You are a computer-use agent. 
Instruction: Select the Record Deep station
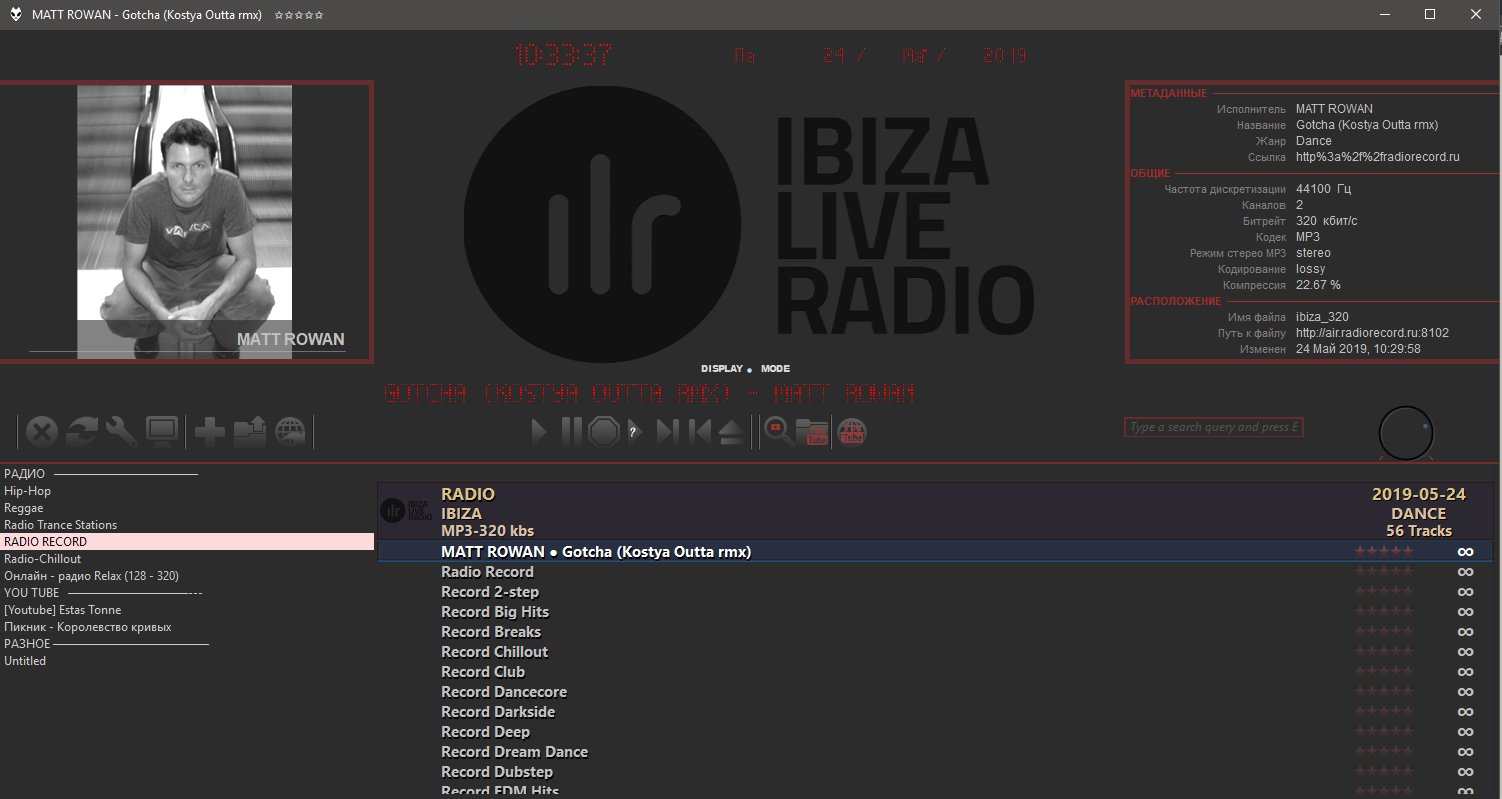[485, 732]
